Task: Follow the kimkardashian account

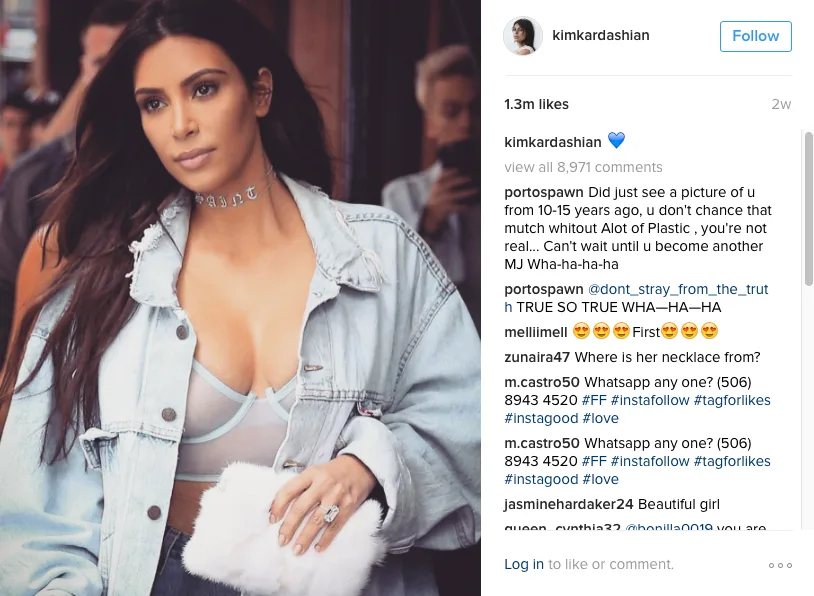Action: pyautogui.click(x=755, y=36)
